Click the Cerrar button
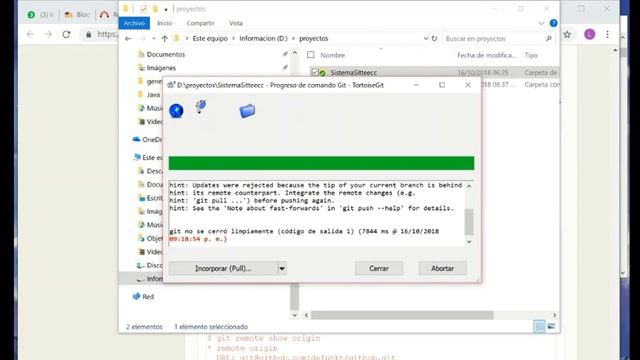The width and height of the screenshot is (640, 360). (379, 268)
